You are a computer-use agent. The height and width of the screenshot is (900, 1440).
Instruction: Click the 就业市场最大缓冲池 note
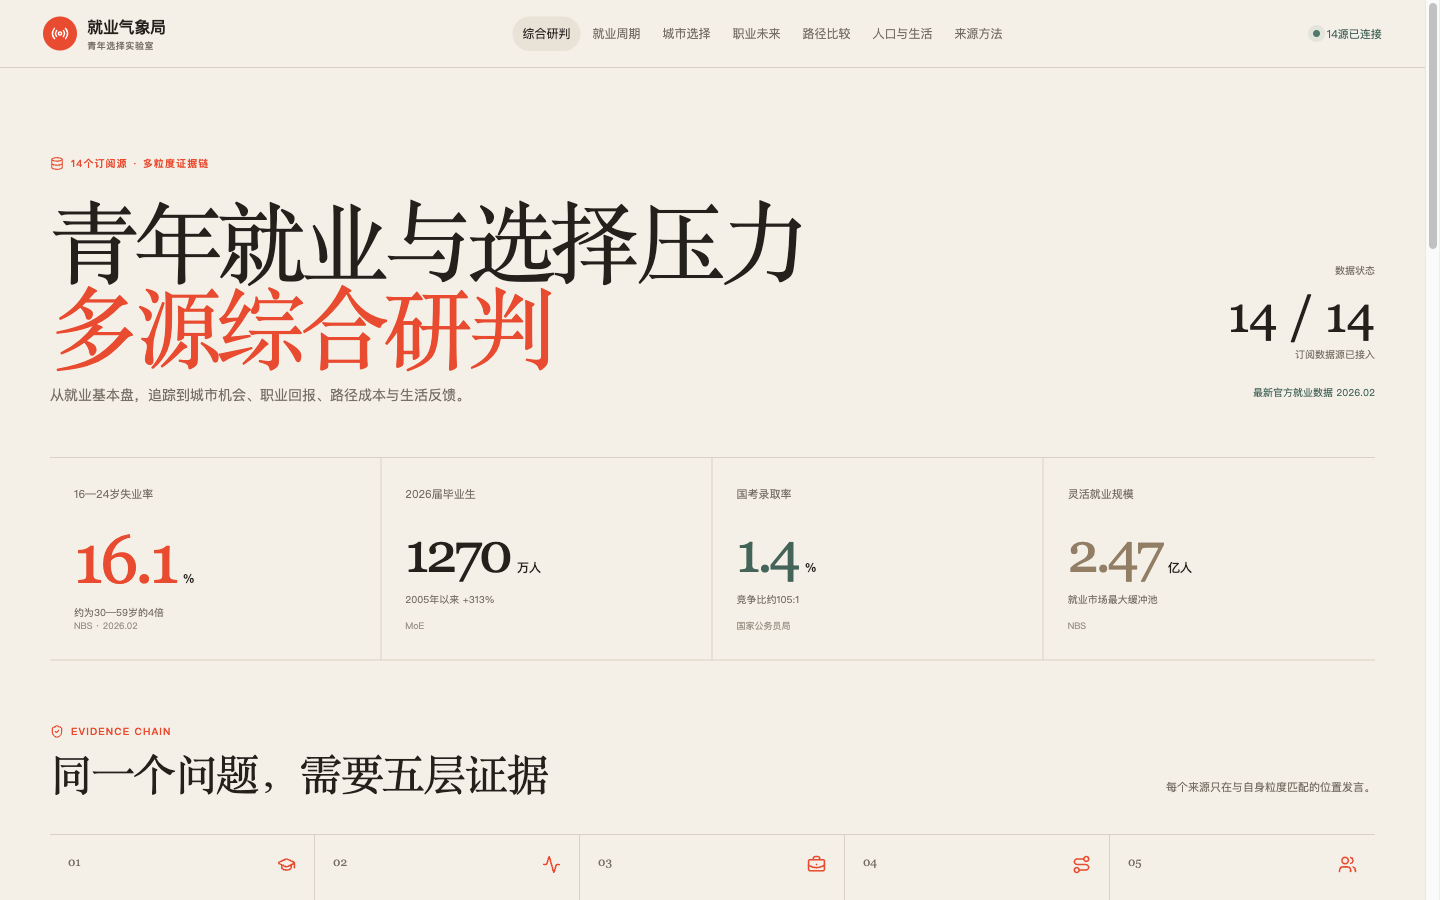[x=1112, y=600]
